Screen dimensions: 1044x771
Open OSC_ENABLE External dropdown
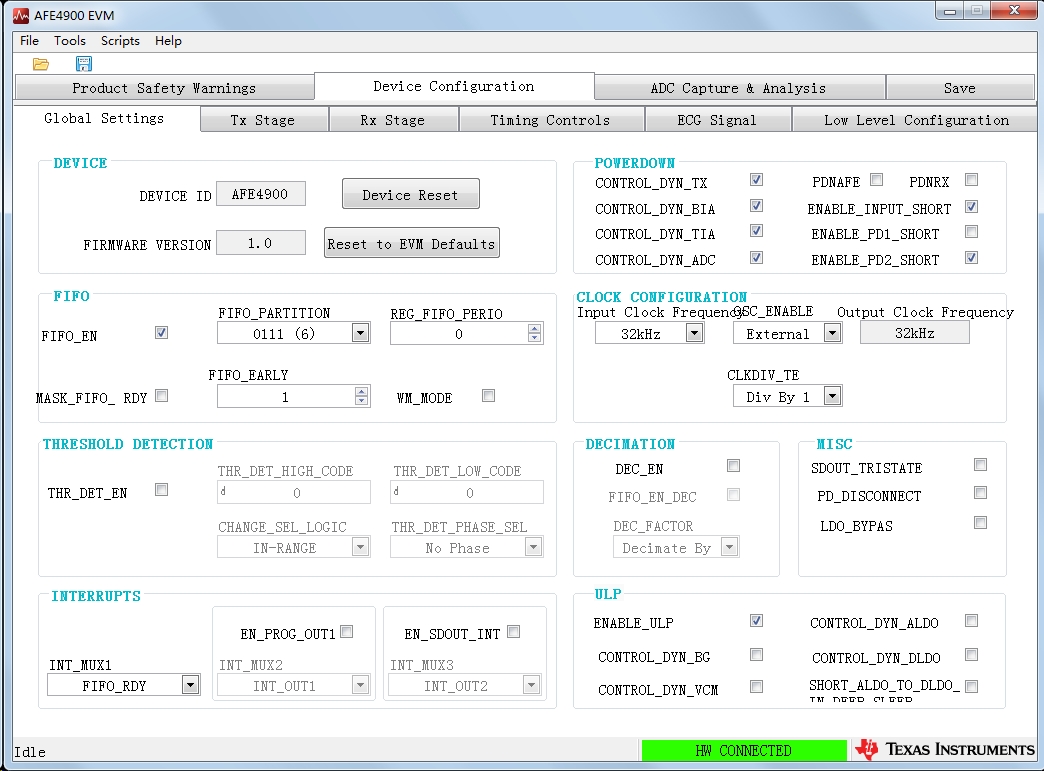[x=832, y=333]
